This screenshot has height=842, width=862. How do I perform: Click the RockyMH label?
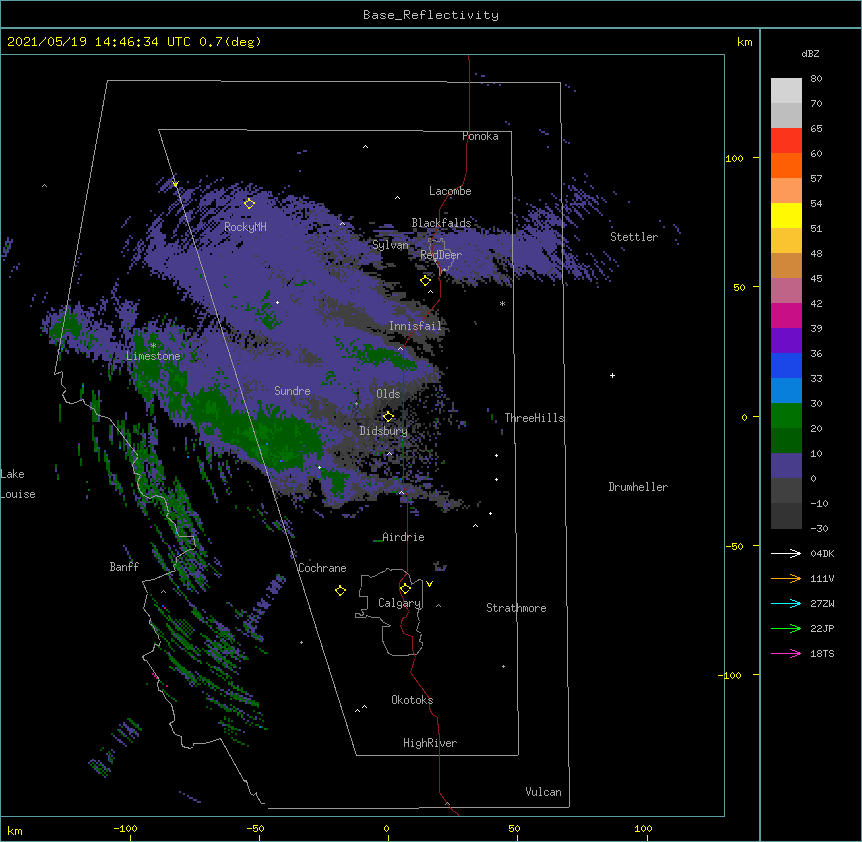click(x=245, y=227)
